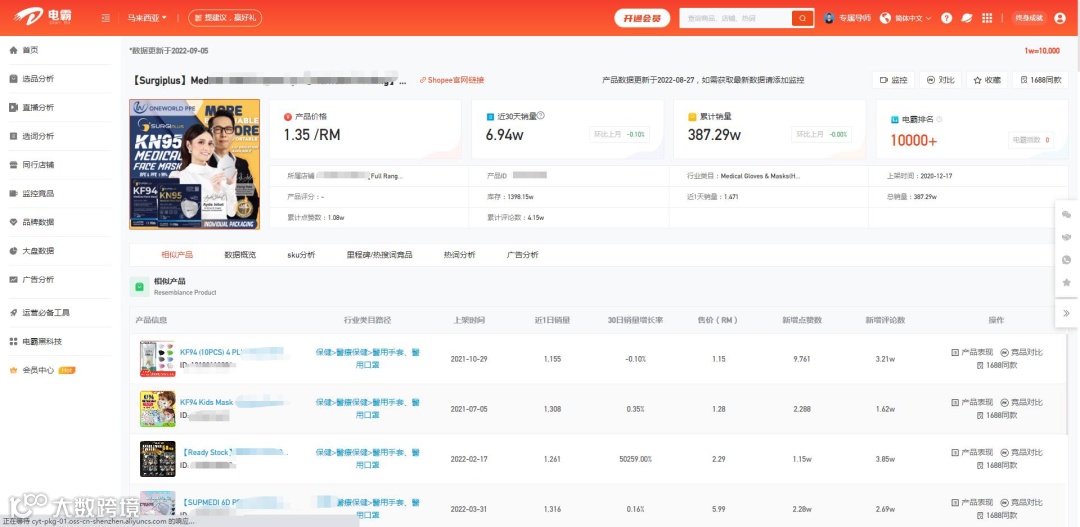Click the KF94 (10PCS) product thumbnail

(158, 358)
